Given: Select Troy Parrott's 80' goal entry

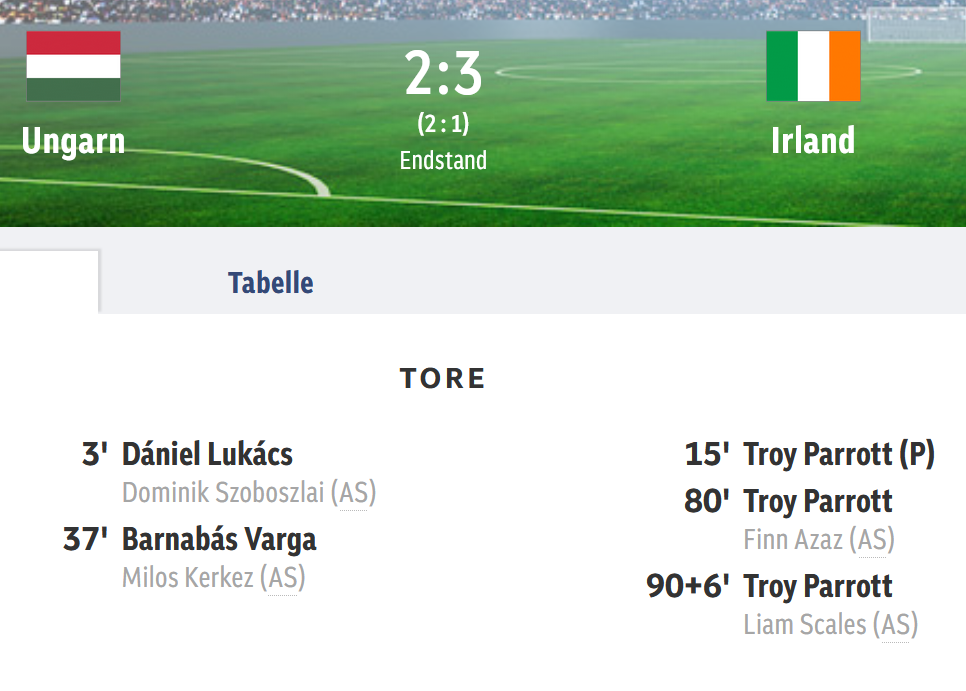Looking at the screenshot, I should click(818, 501).
